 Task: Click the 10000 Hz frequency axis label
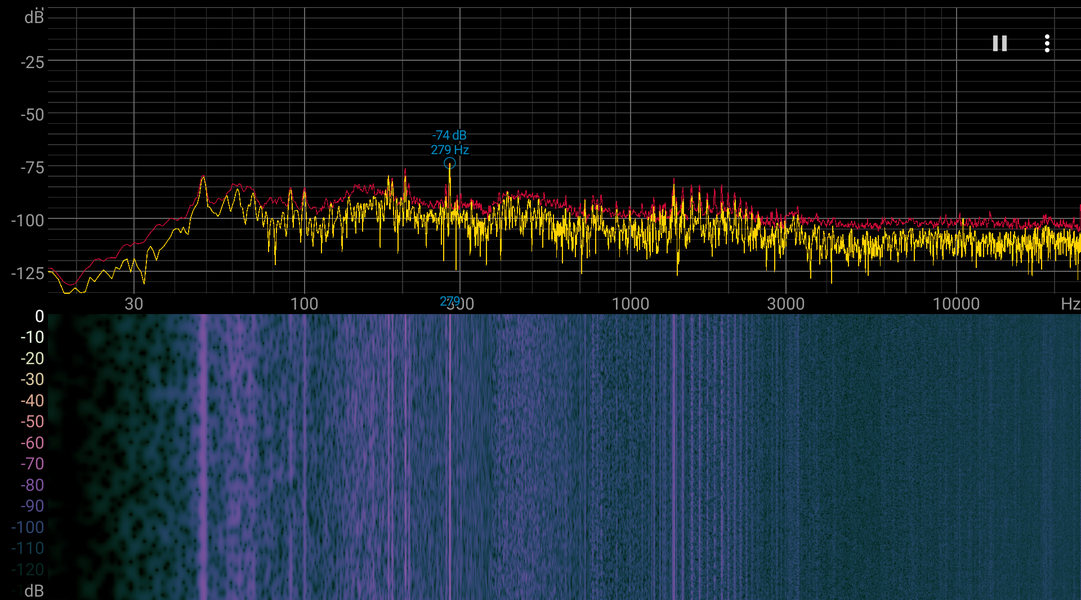[956, 304]
